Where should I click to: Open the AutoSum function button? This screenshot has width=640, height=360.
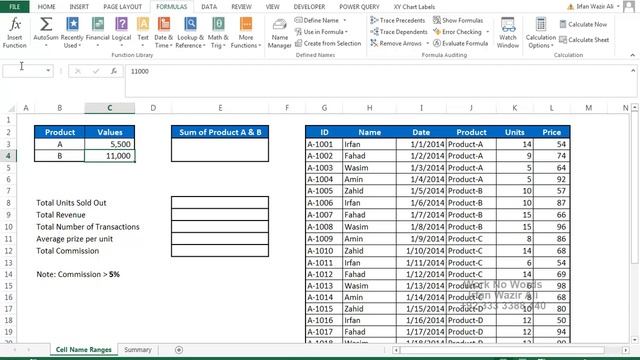click(x=46, y=33)
